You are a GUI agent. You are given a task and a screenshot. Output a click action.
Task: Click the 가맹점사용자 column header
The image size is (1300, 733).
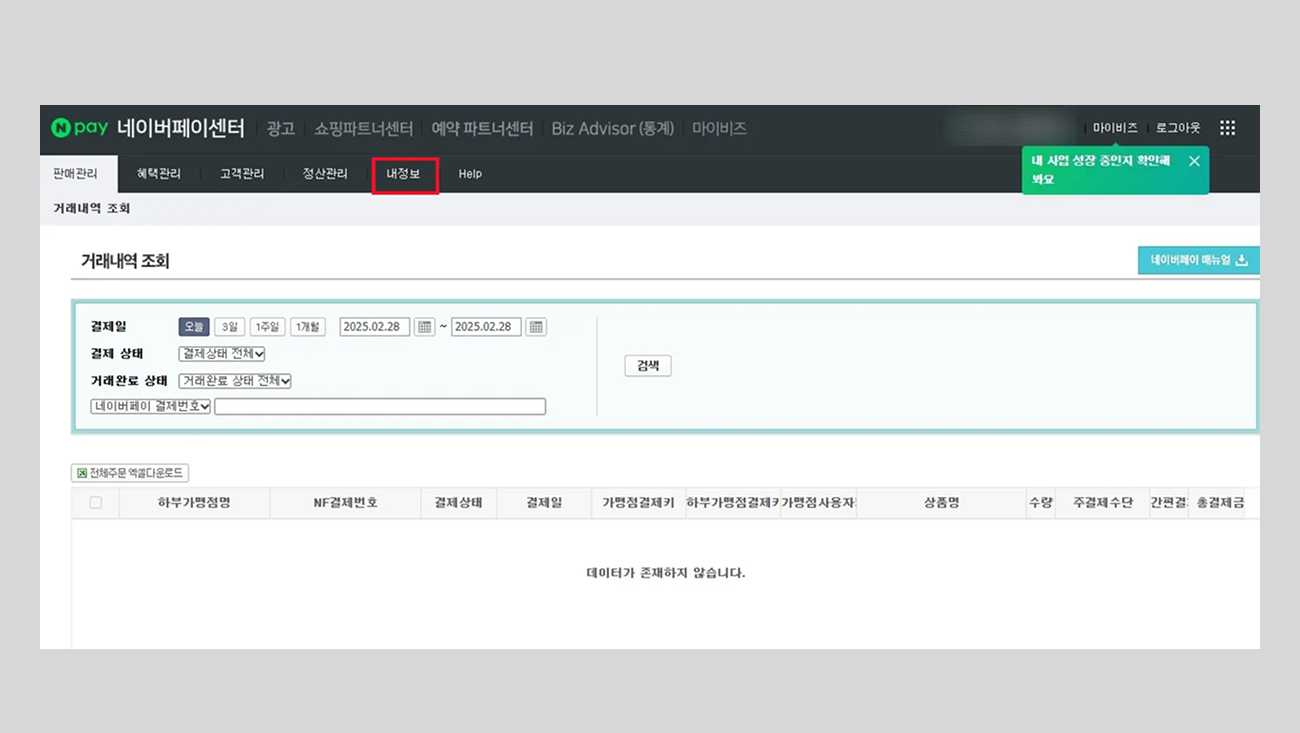(x=818, y=503)
